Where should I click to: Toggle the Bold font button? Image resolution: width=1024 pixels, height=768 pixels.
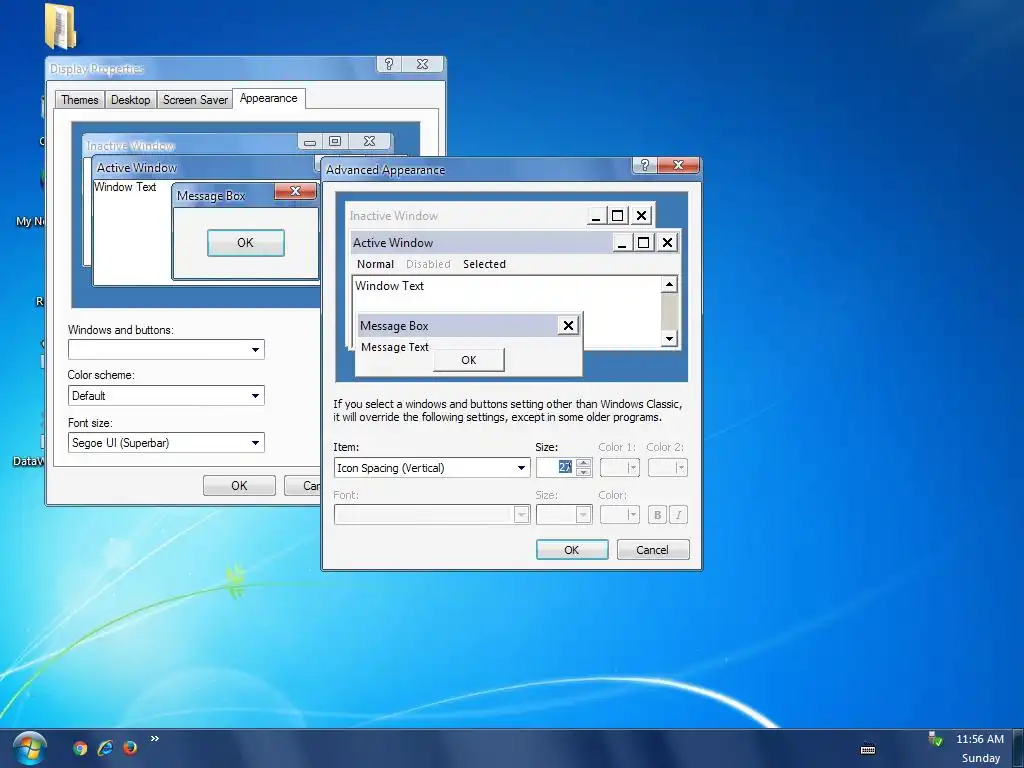pos(658,515)
